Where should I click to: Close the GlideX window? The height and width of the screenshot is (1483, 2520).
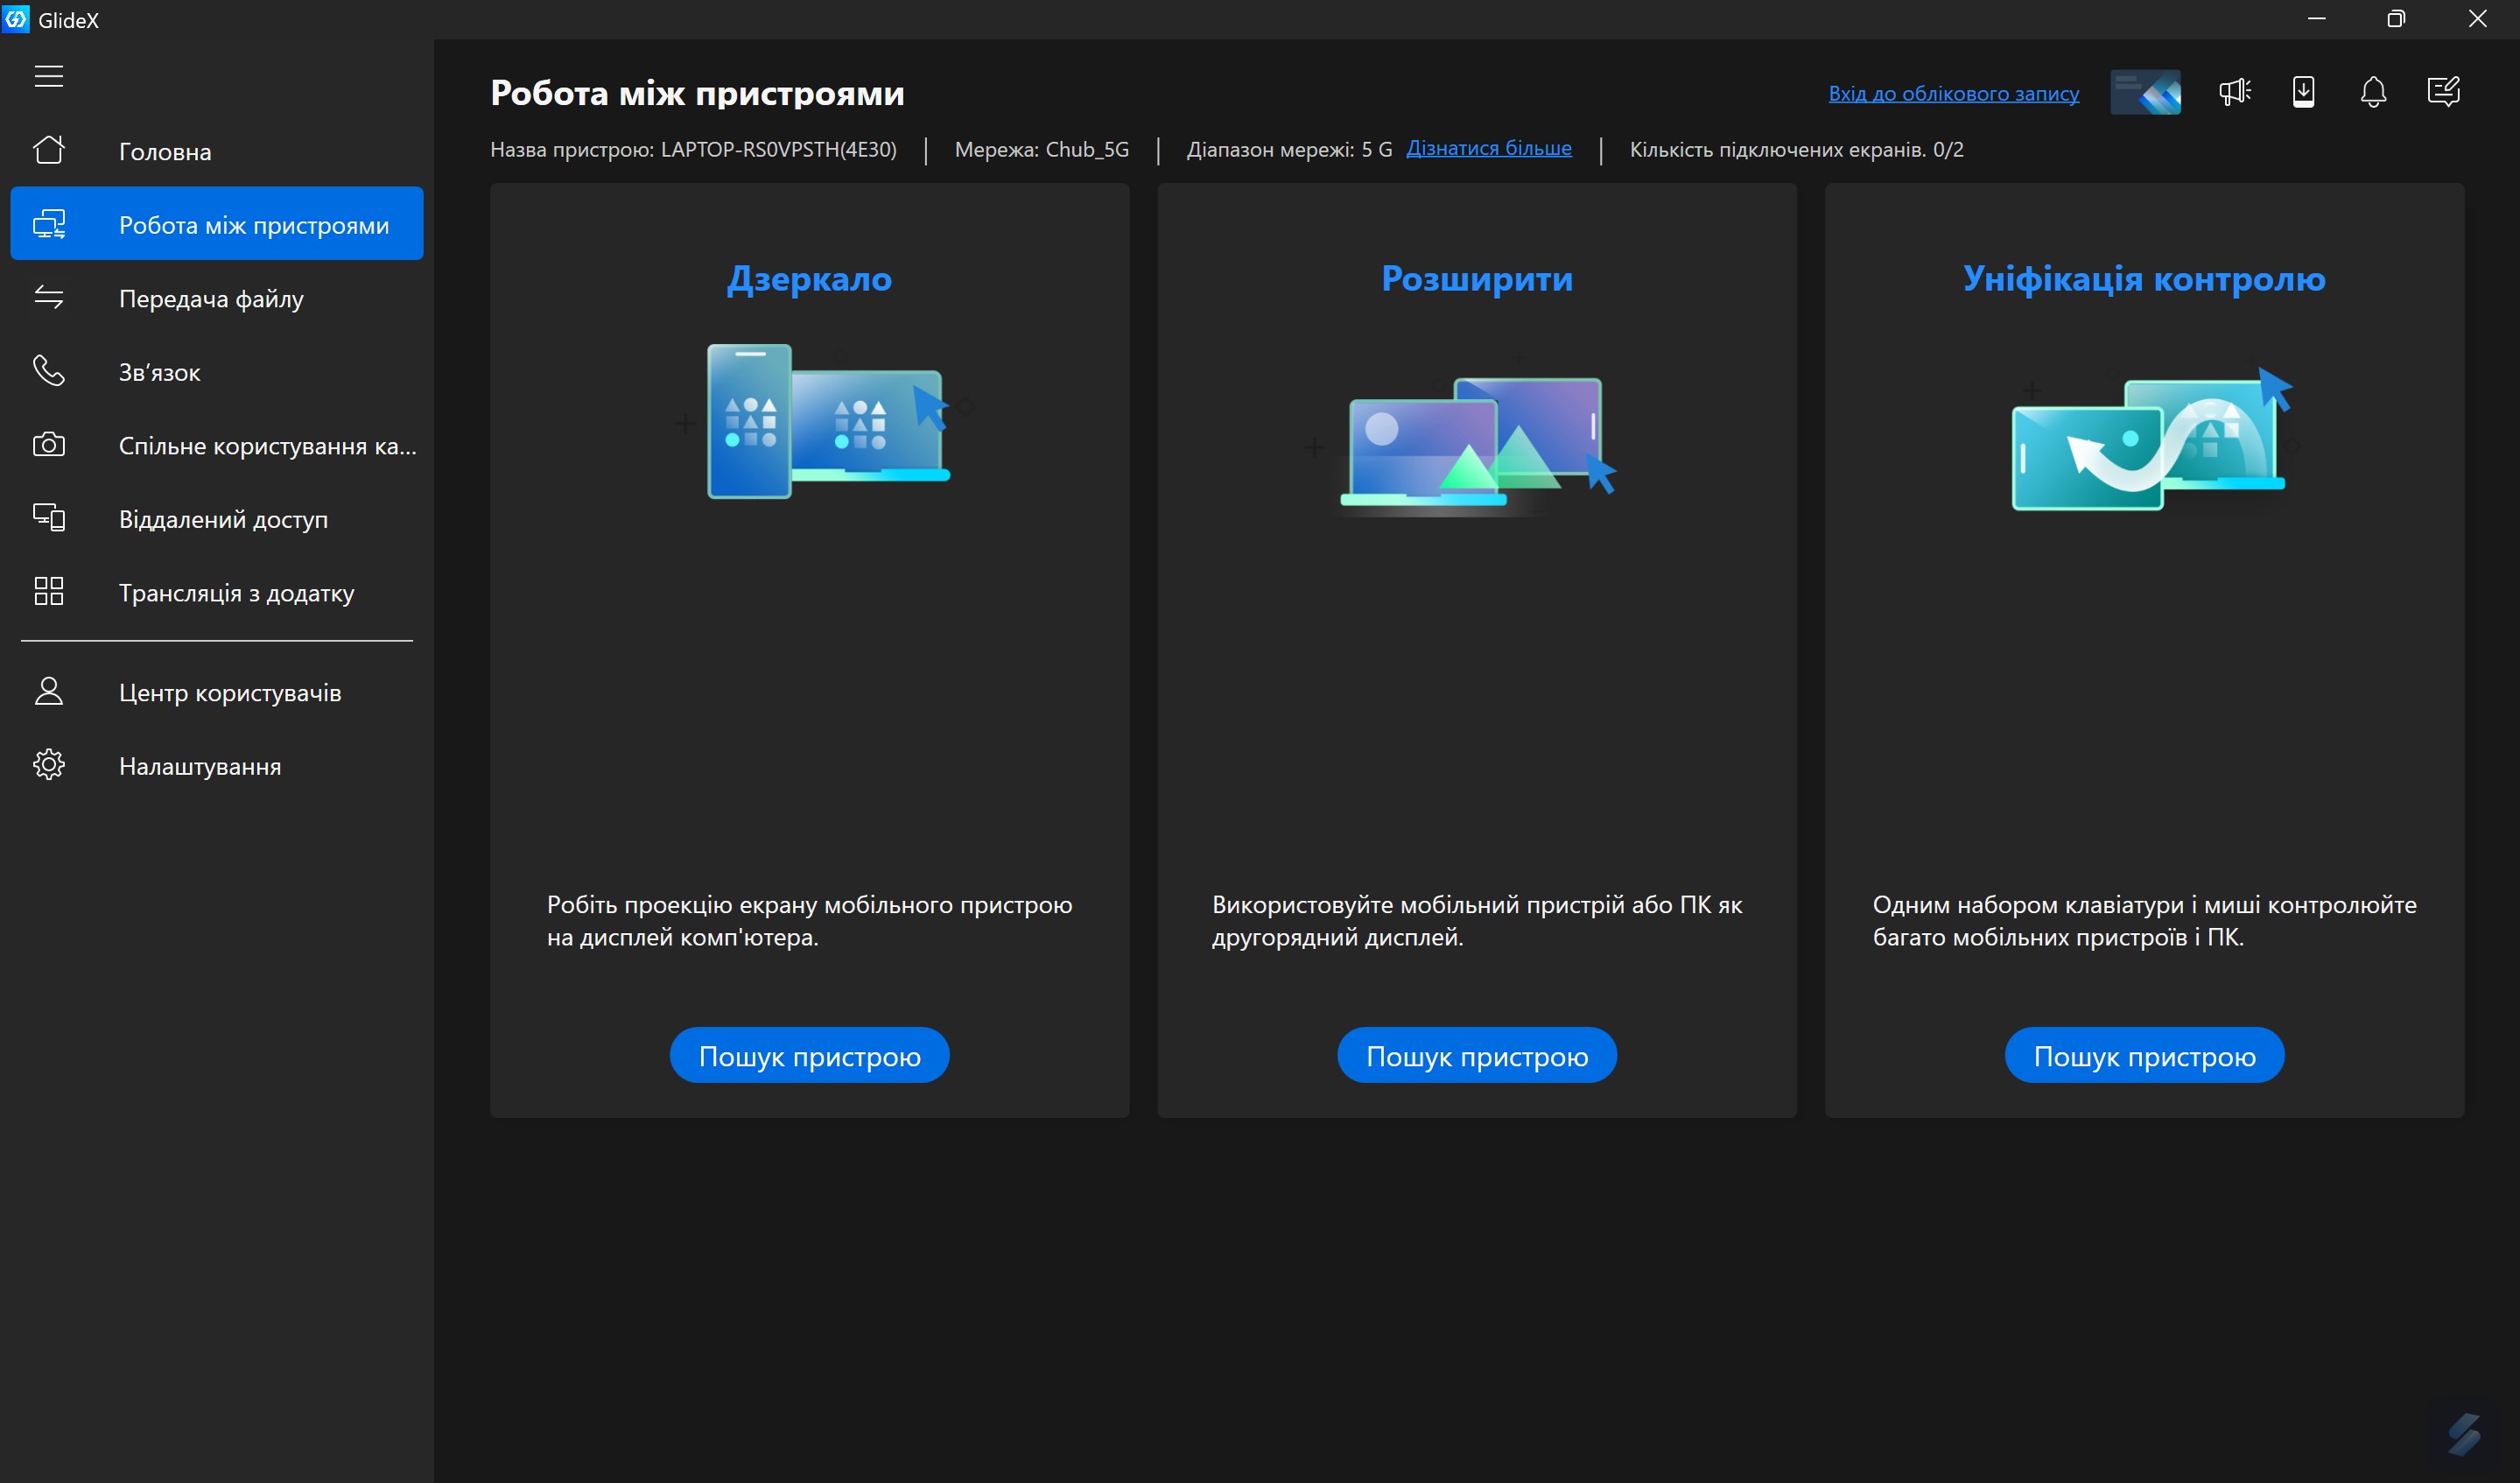2477,18
